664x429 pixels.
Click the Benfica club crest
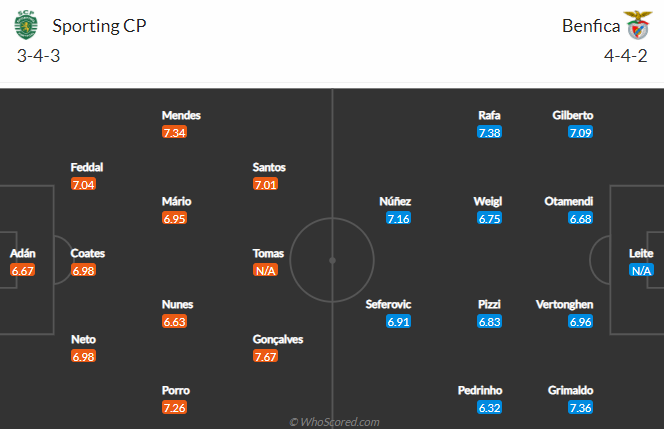pyautogui.click(x=638, y=25)
